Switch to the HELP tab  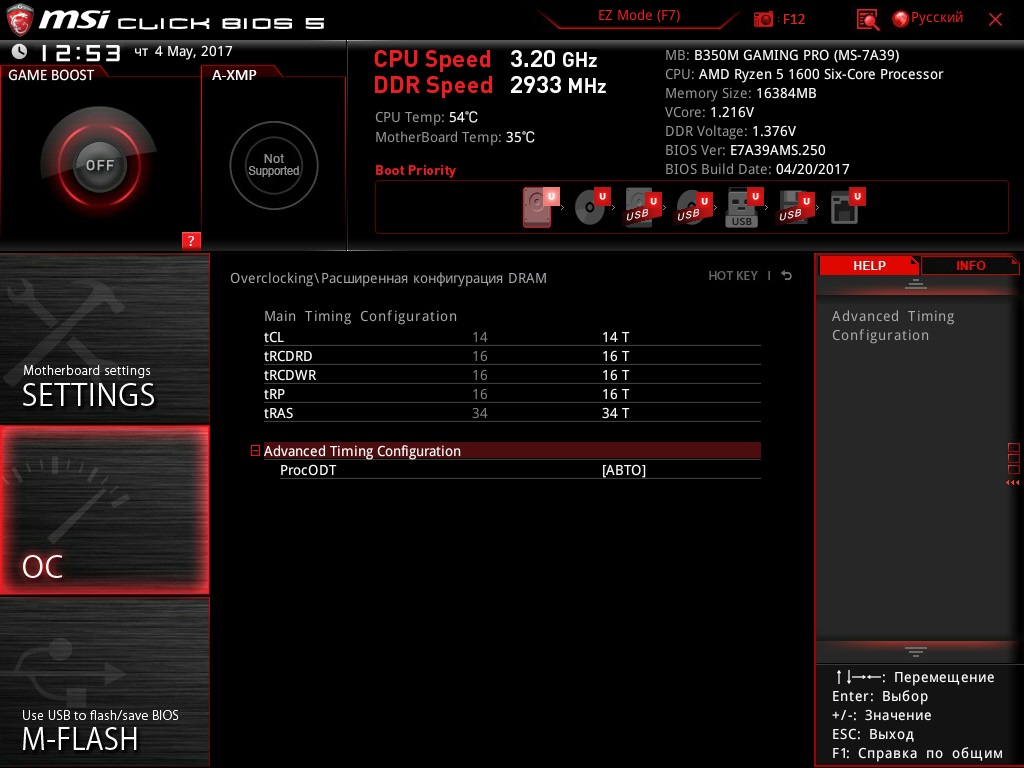tap(869, 265)
